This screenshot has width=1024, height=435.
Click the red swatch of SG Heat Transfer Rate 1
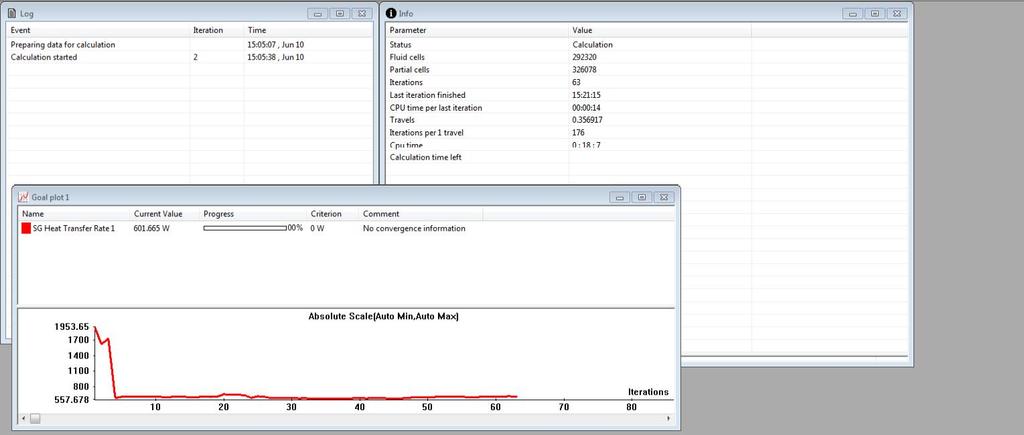[x=26, y=228]
